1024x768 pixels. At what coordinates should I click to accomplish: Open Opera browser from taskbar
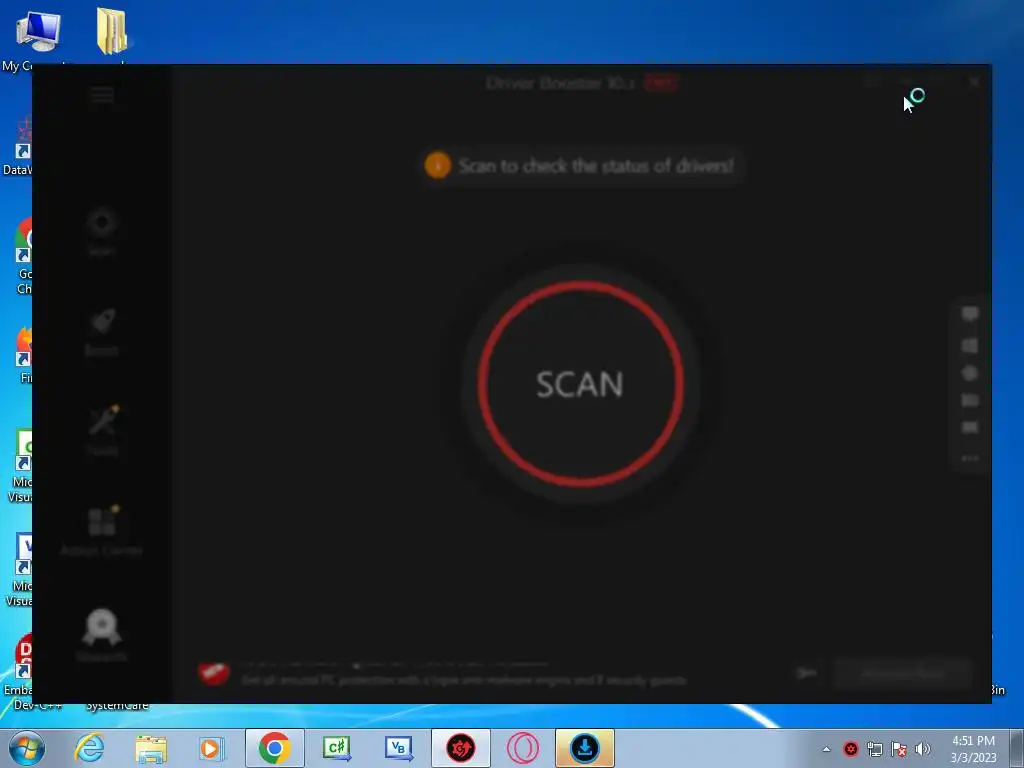pos(522,748)
